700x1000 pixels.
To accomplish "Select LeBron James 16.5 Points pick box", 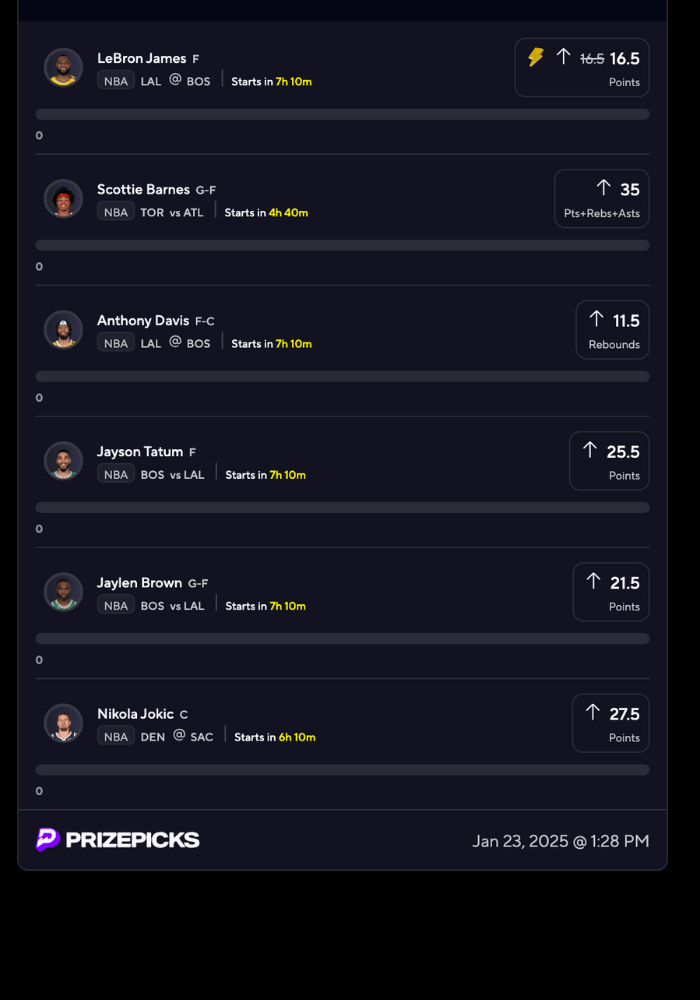I will click(582, 68).
